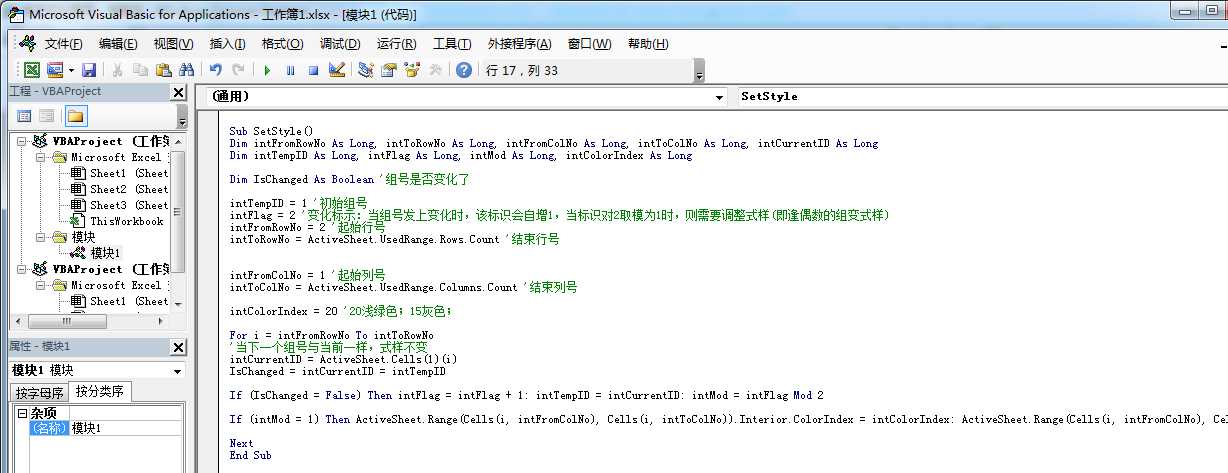Screen dimensions: 1228x473
Task: Switch to Microsoft Excel view icon
Action: point(31,70)
